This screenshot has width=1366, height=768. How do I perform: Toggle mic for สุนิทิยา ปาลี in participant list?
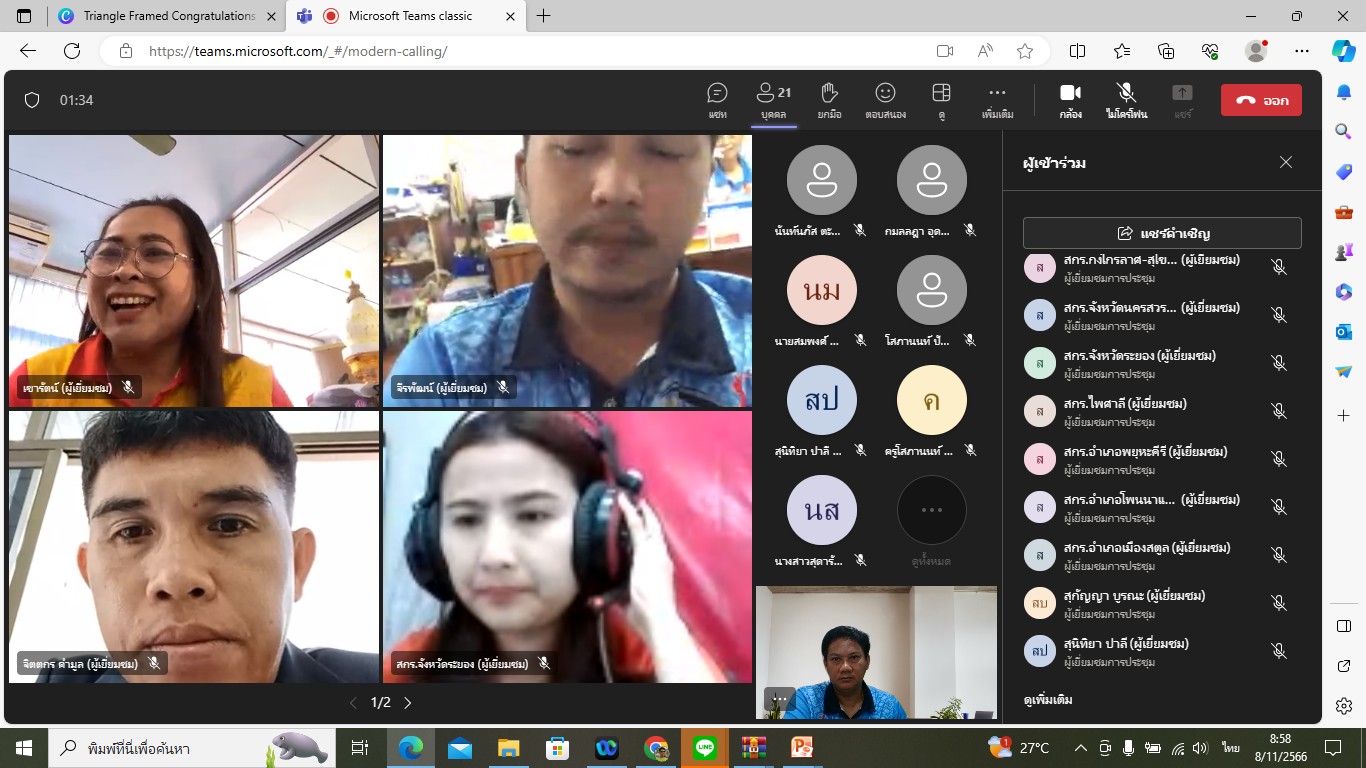tap(1278, 651)
